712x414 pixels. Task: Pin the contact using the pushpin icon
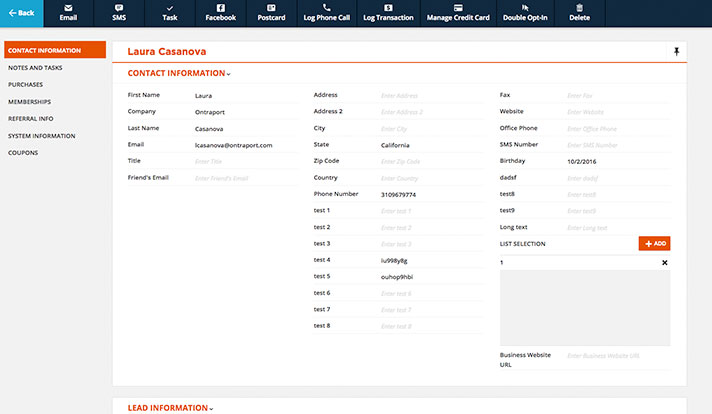676,51
